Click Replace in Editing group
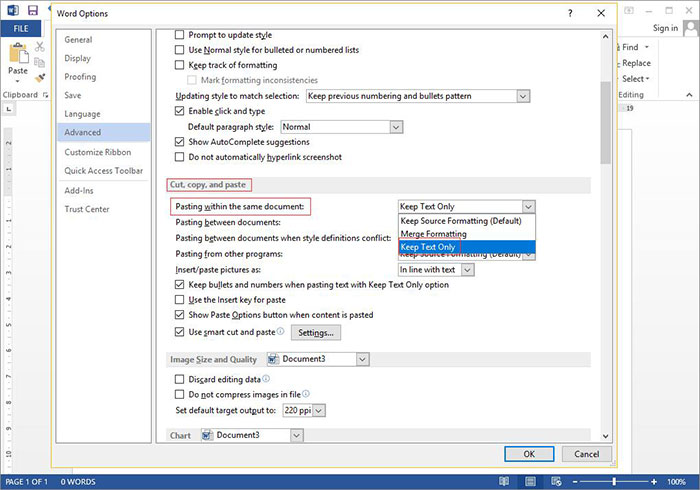The image size is (700, 490). click(636, 63)
